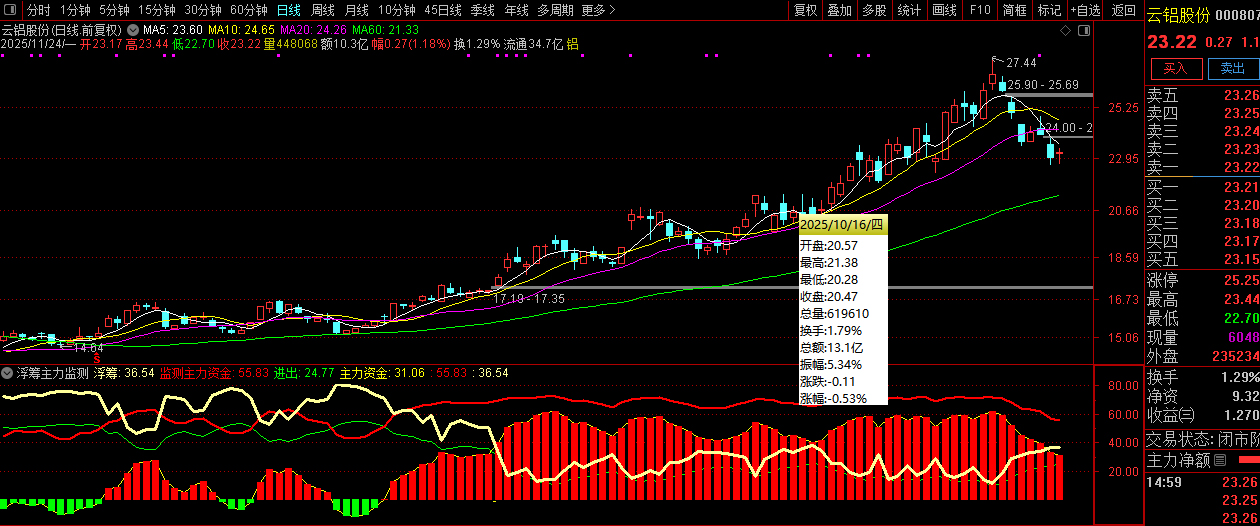Click the red 买入 buy button
1260x526 pixels.
pos(1175,69)
